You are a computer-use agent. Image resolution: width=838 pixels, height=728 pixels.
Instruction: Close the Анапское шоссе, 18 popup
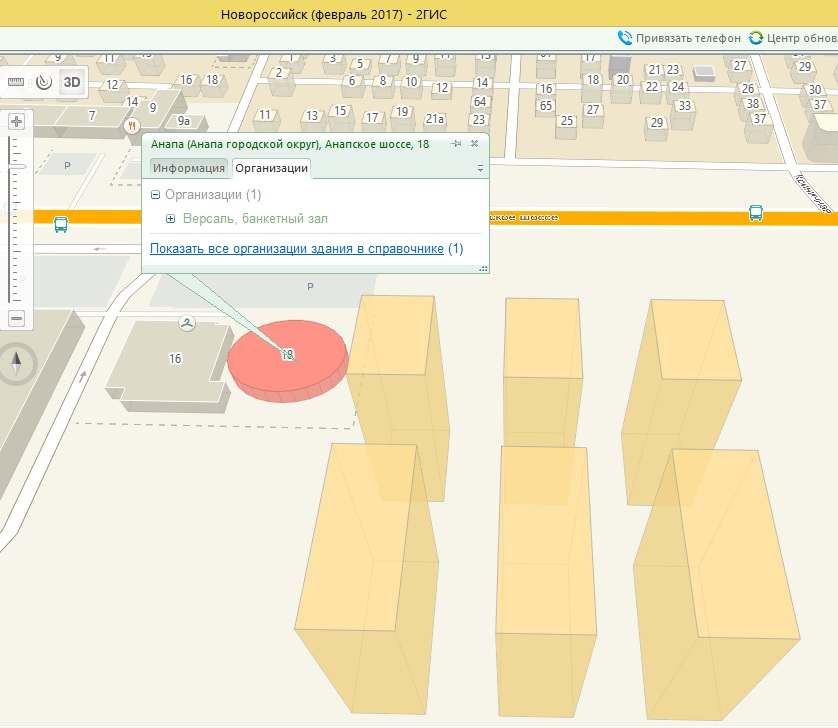(474, 144)
